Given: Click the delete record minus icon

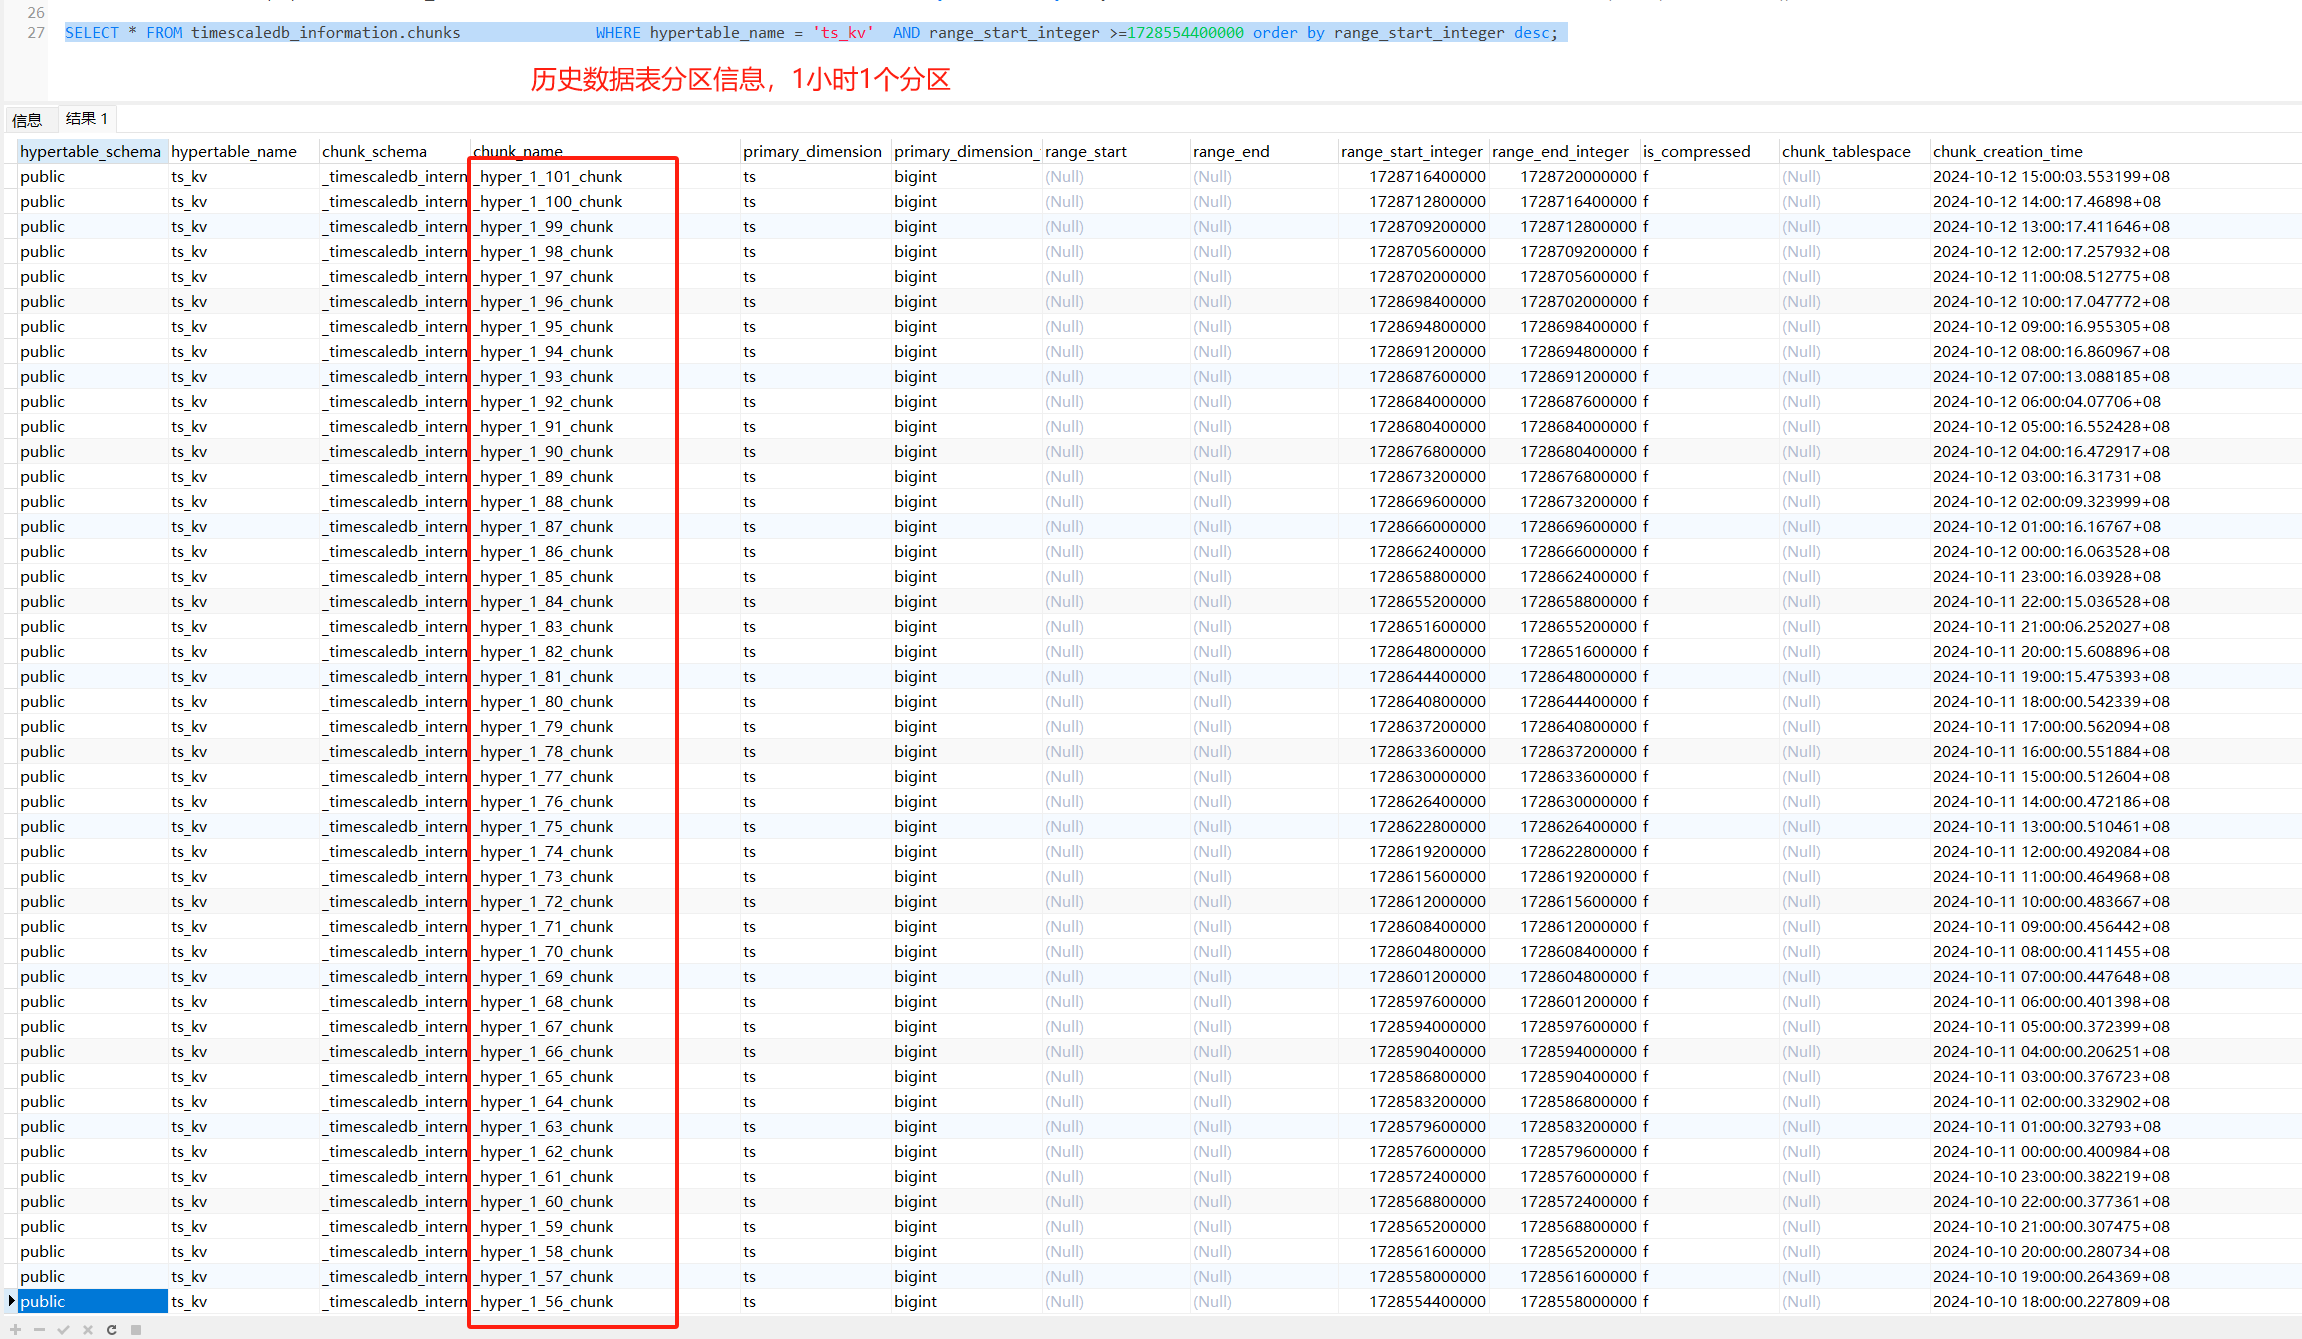Looking at the screenshot, I should tap(39, 1329).
